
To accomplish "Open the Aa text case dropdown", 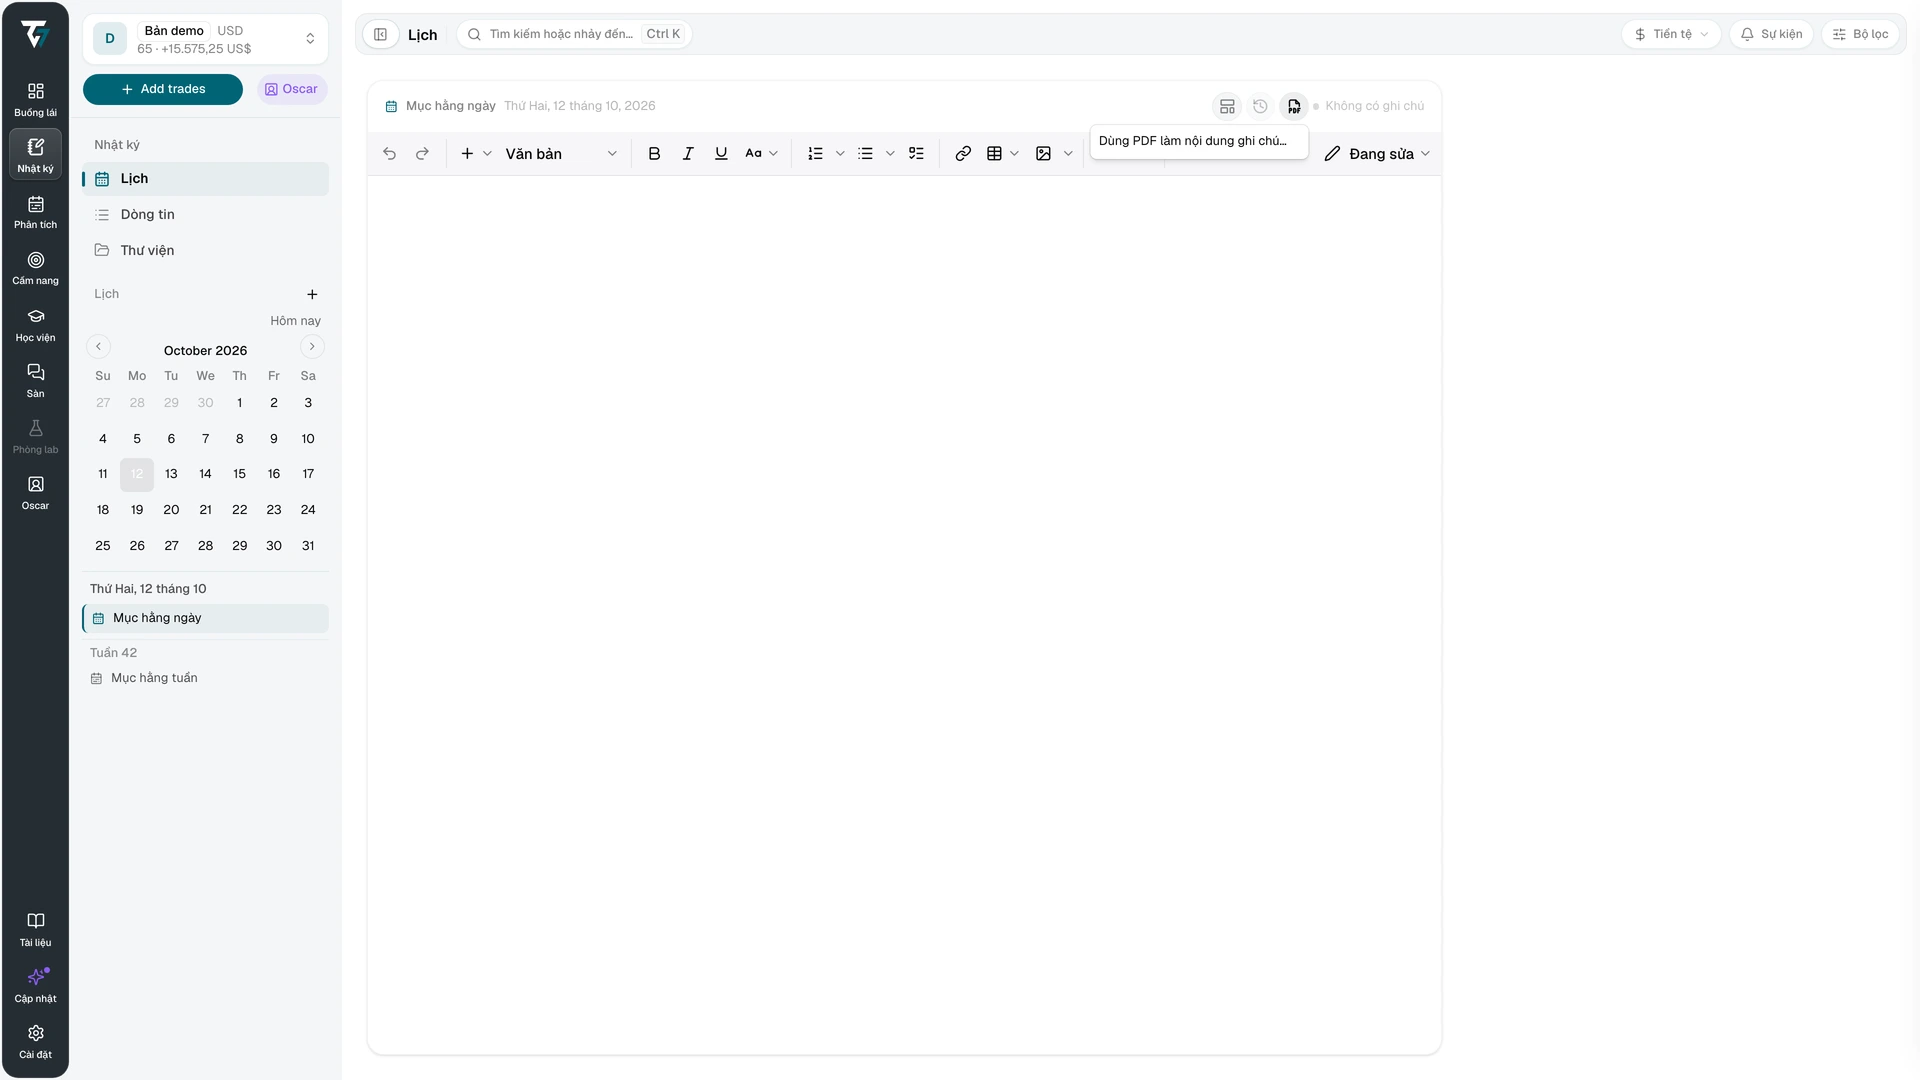I will [761, 153].
